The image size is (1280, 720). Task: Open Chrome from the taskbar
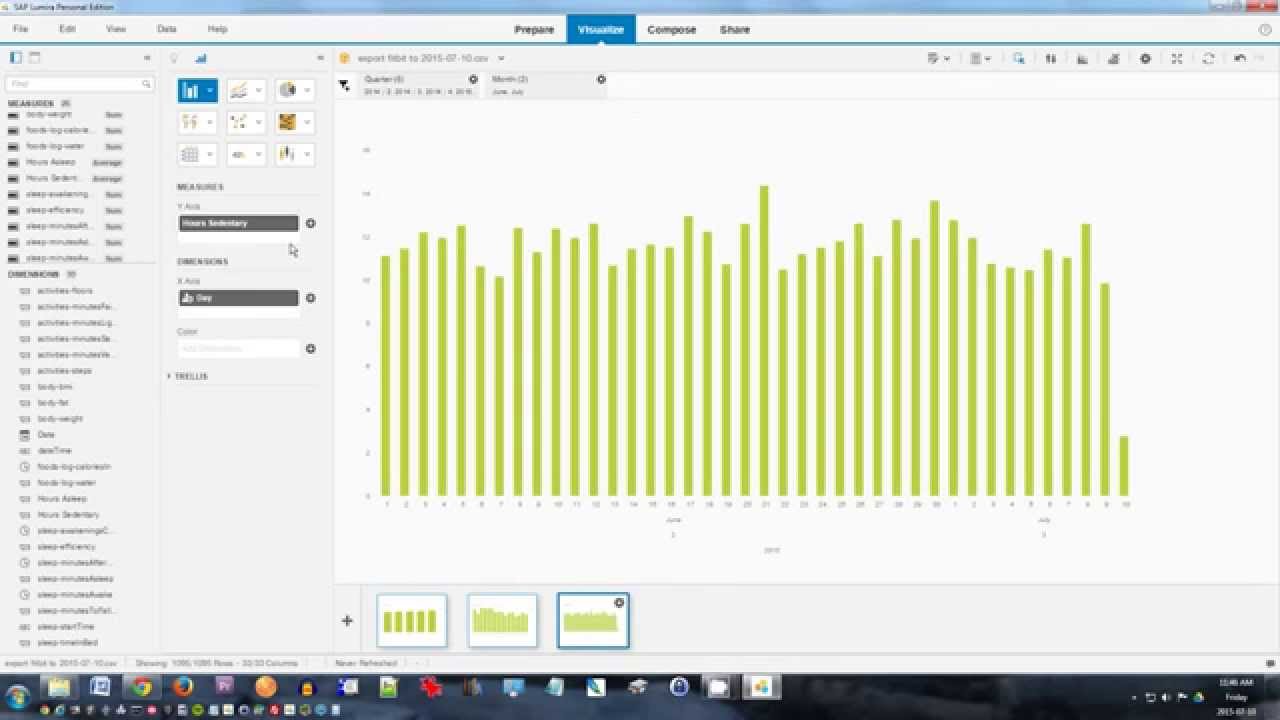(141, 687)
